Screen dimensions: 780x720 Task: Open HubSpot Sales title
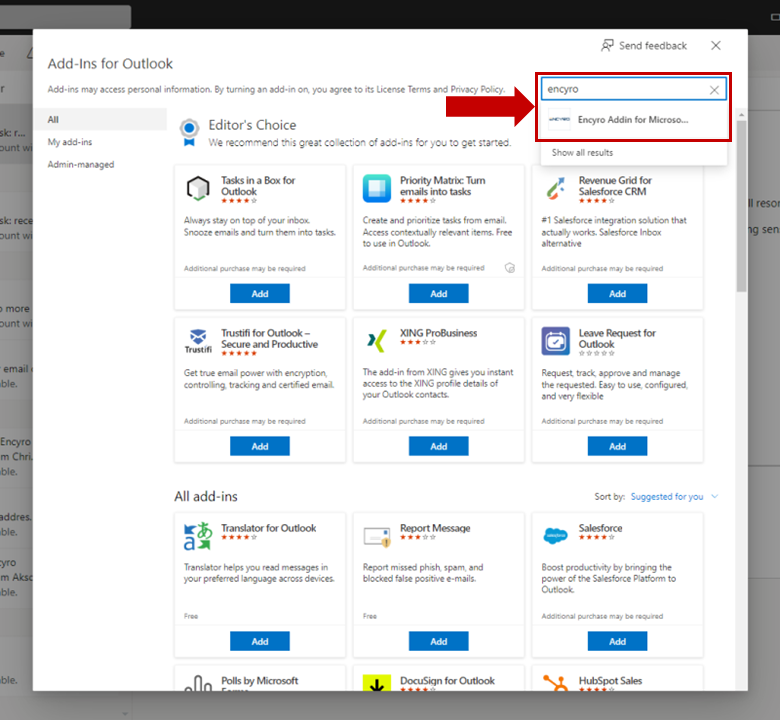[x=610, y=680]
